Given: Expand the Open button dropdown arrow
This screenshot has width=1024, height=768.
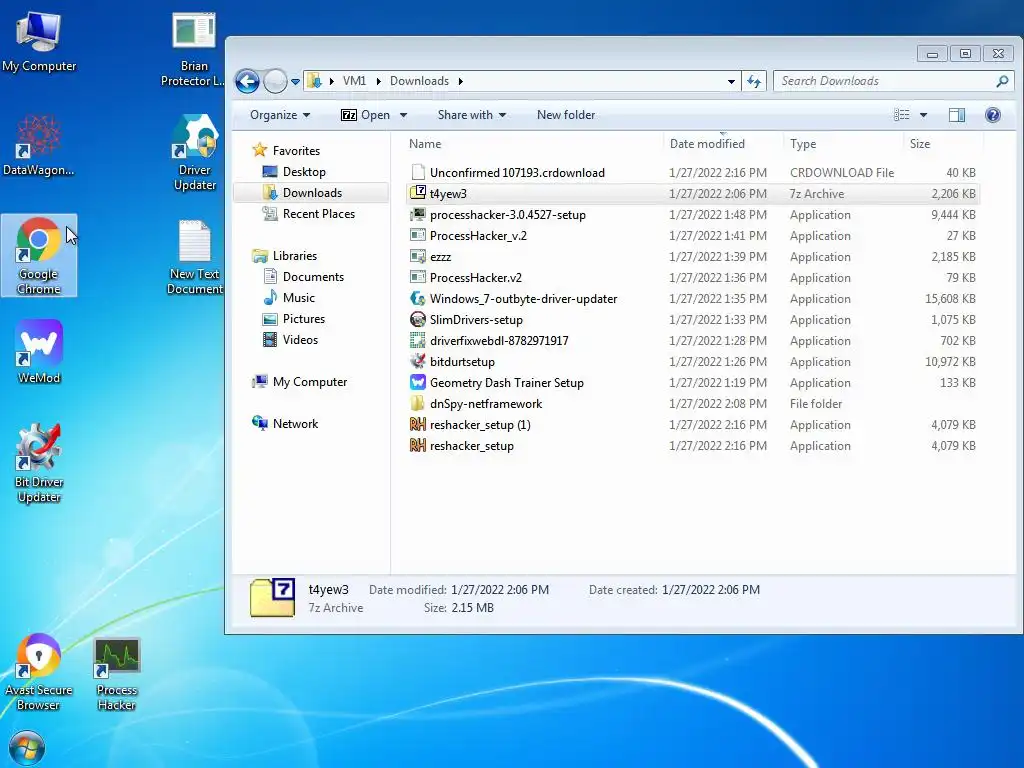Looking at the screenshot, I should pyautogui.click(x=404, y=115).
